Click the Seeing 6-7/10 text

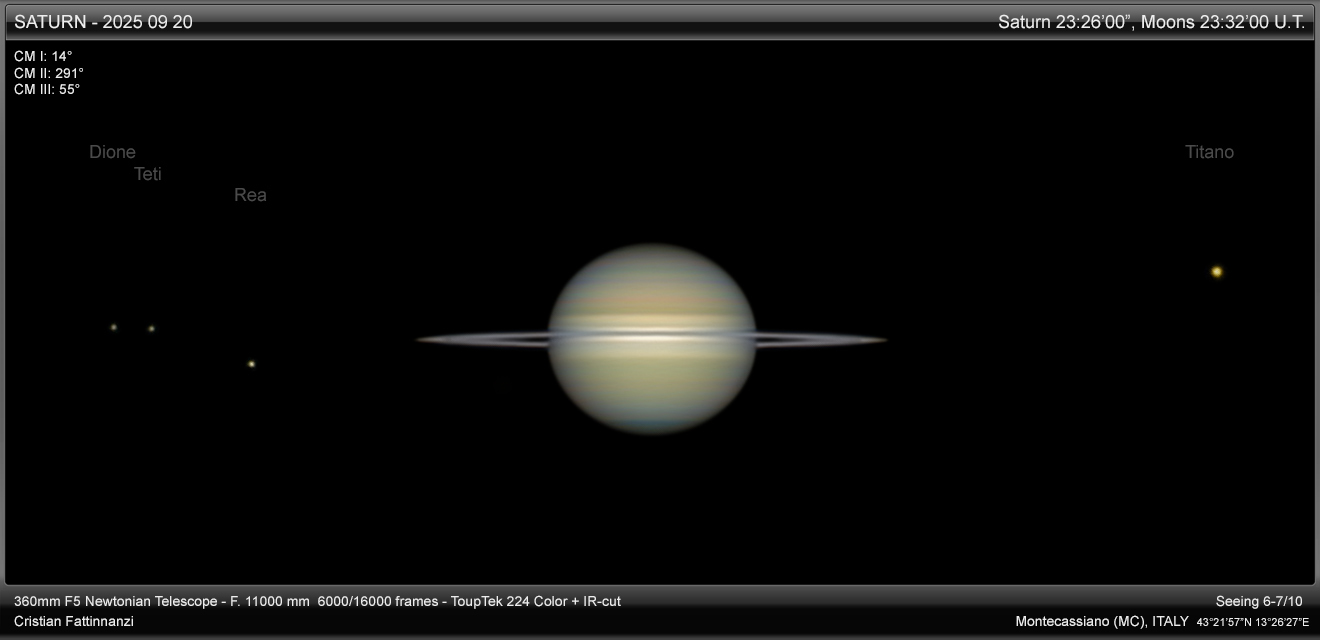pyautogui.click(x=1259, y=601)
